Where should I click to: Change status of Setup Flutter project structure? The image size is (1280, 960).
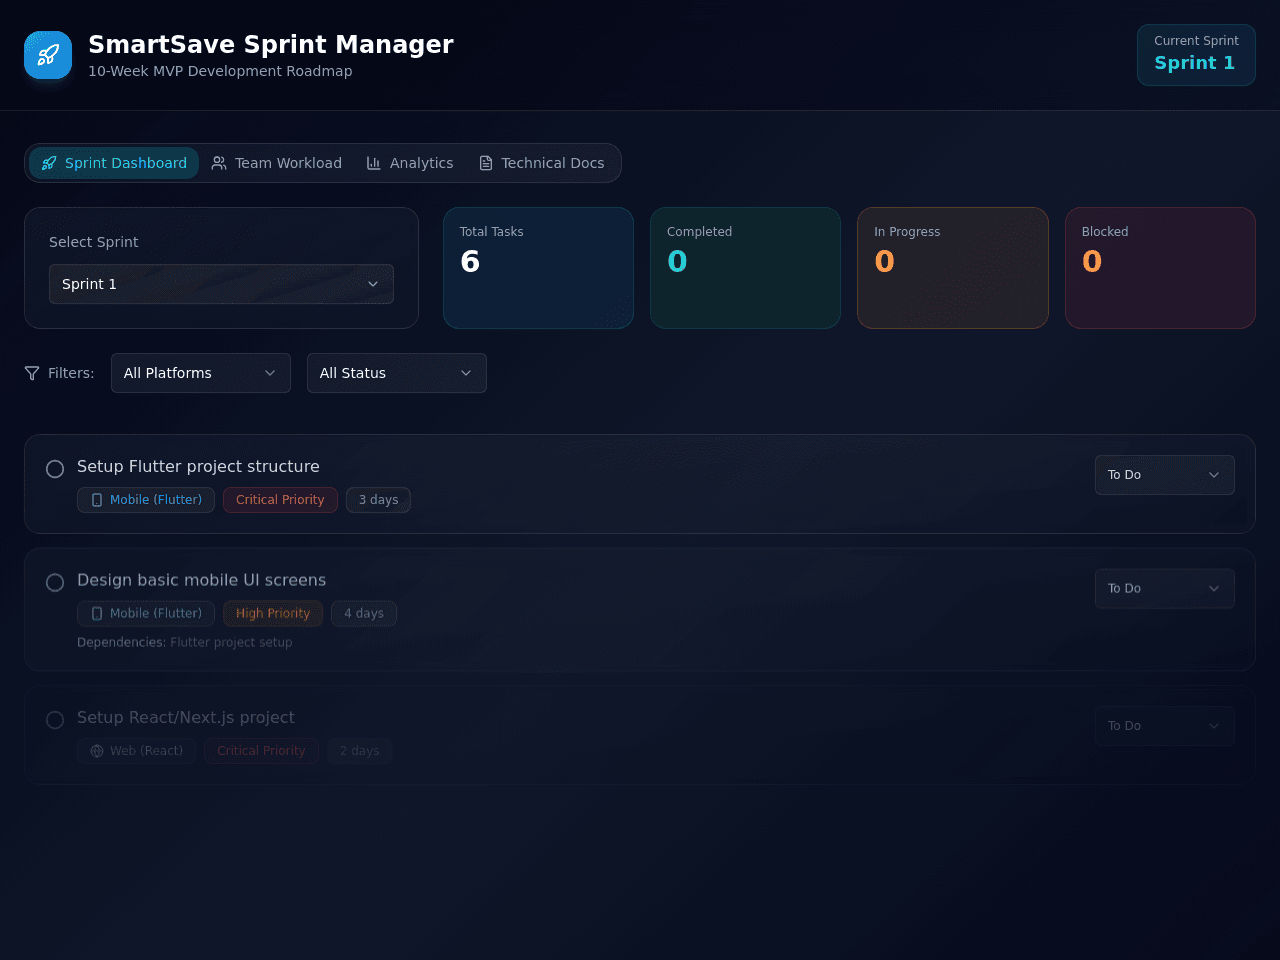coord(1165,475)
